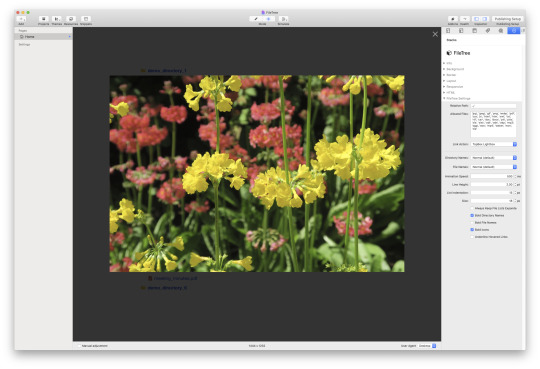Toggle the left Inspector panel segment icon

(477, 19)
